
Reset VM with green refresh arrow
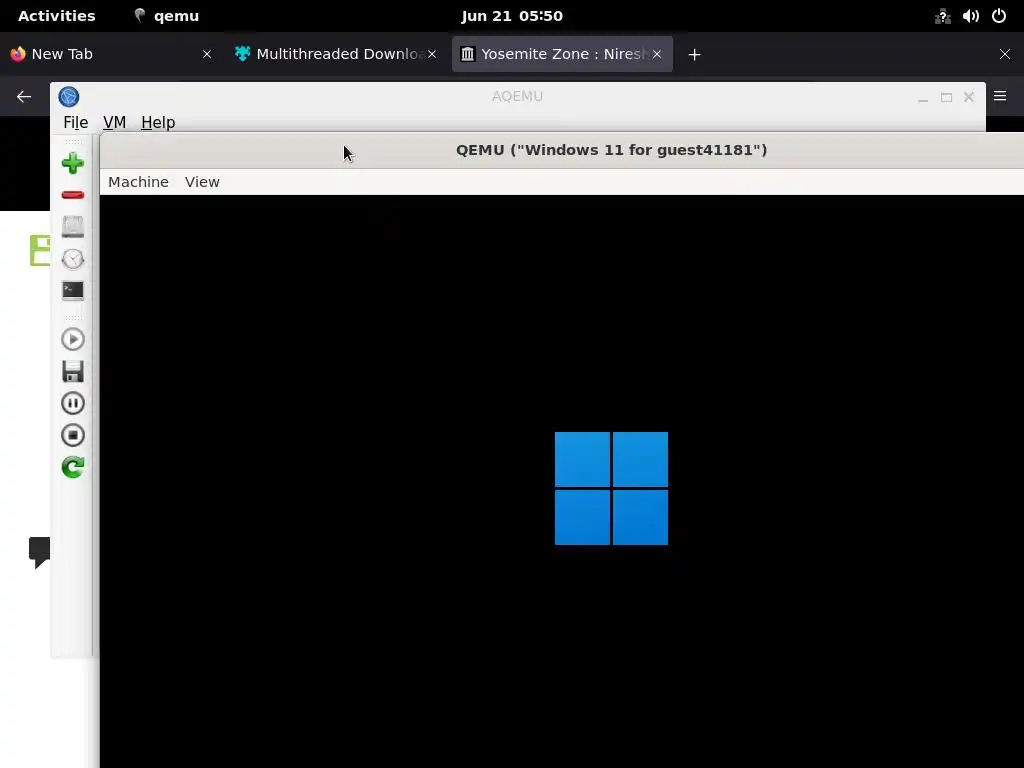pos(72,467)
